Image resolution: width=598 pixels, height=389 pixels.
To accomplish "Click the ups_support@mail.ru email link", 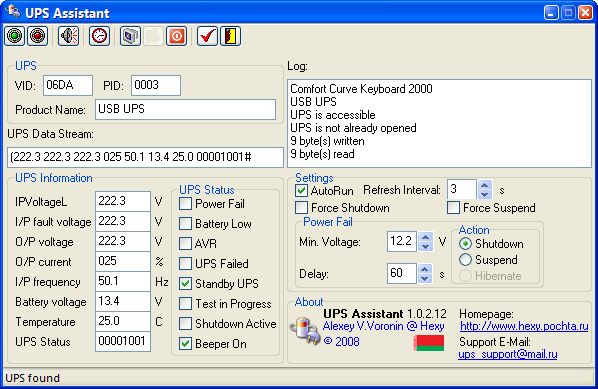I will pyautogui.click(x=508, y=354).
